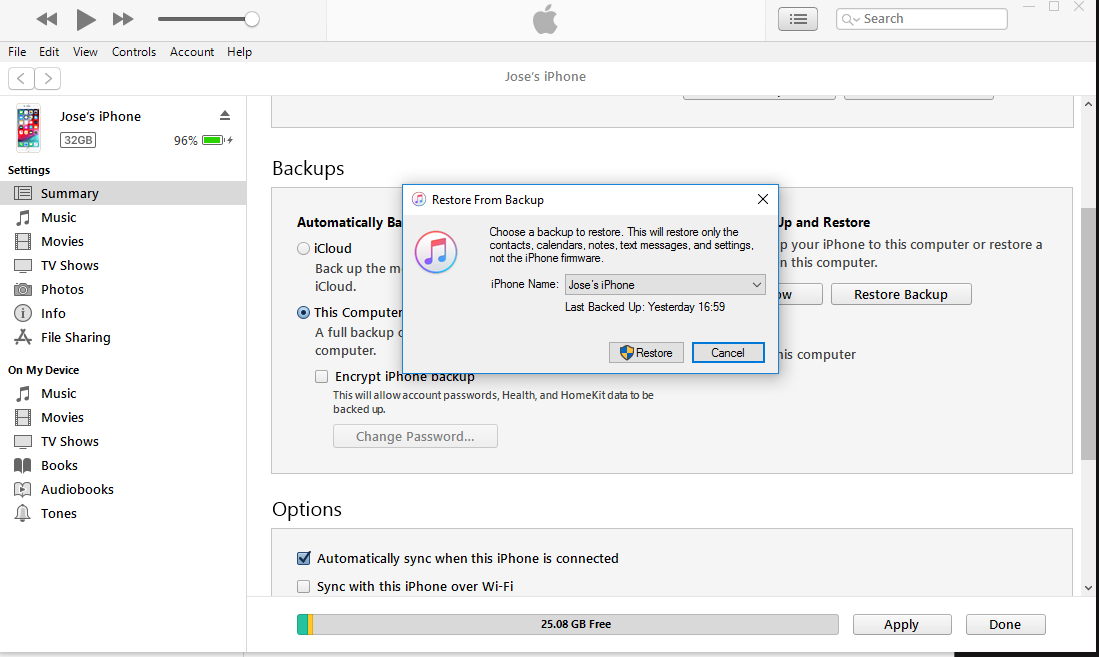Skip to the next track with fast-forward
Viewport: 1099px width, 657px height.
123,19
